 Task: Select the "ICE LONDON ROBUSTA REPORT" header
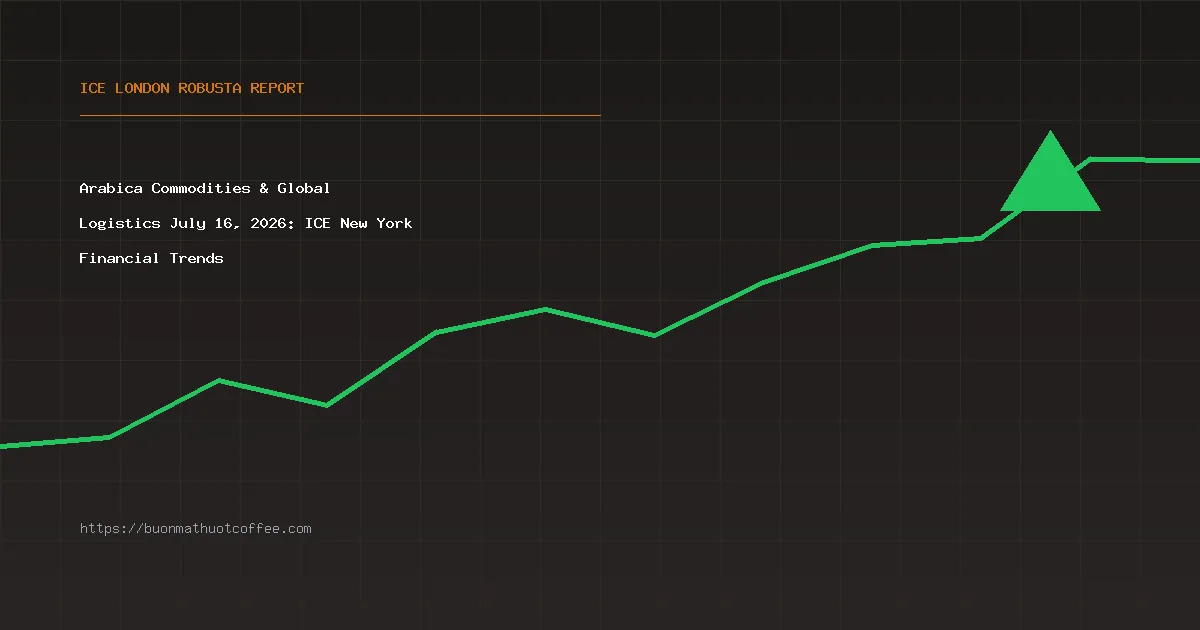tap(192, 88)
